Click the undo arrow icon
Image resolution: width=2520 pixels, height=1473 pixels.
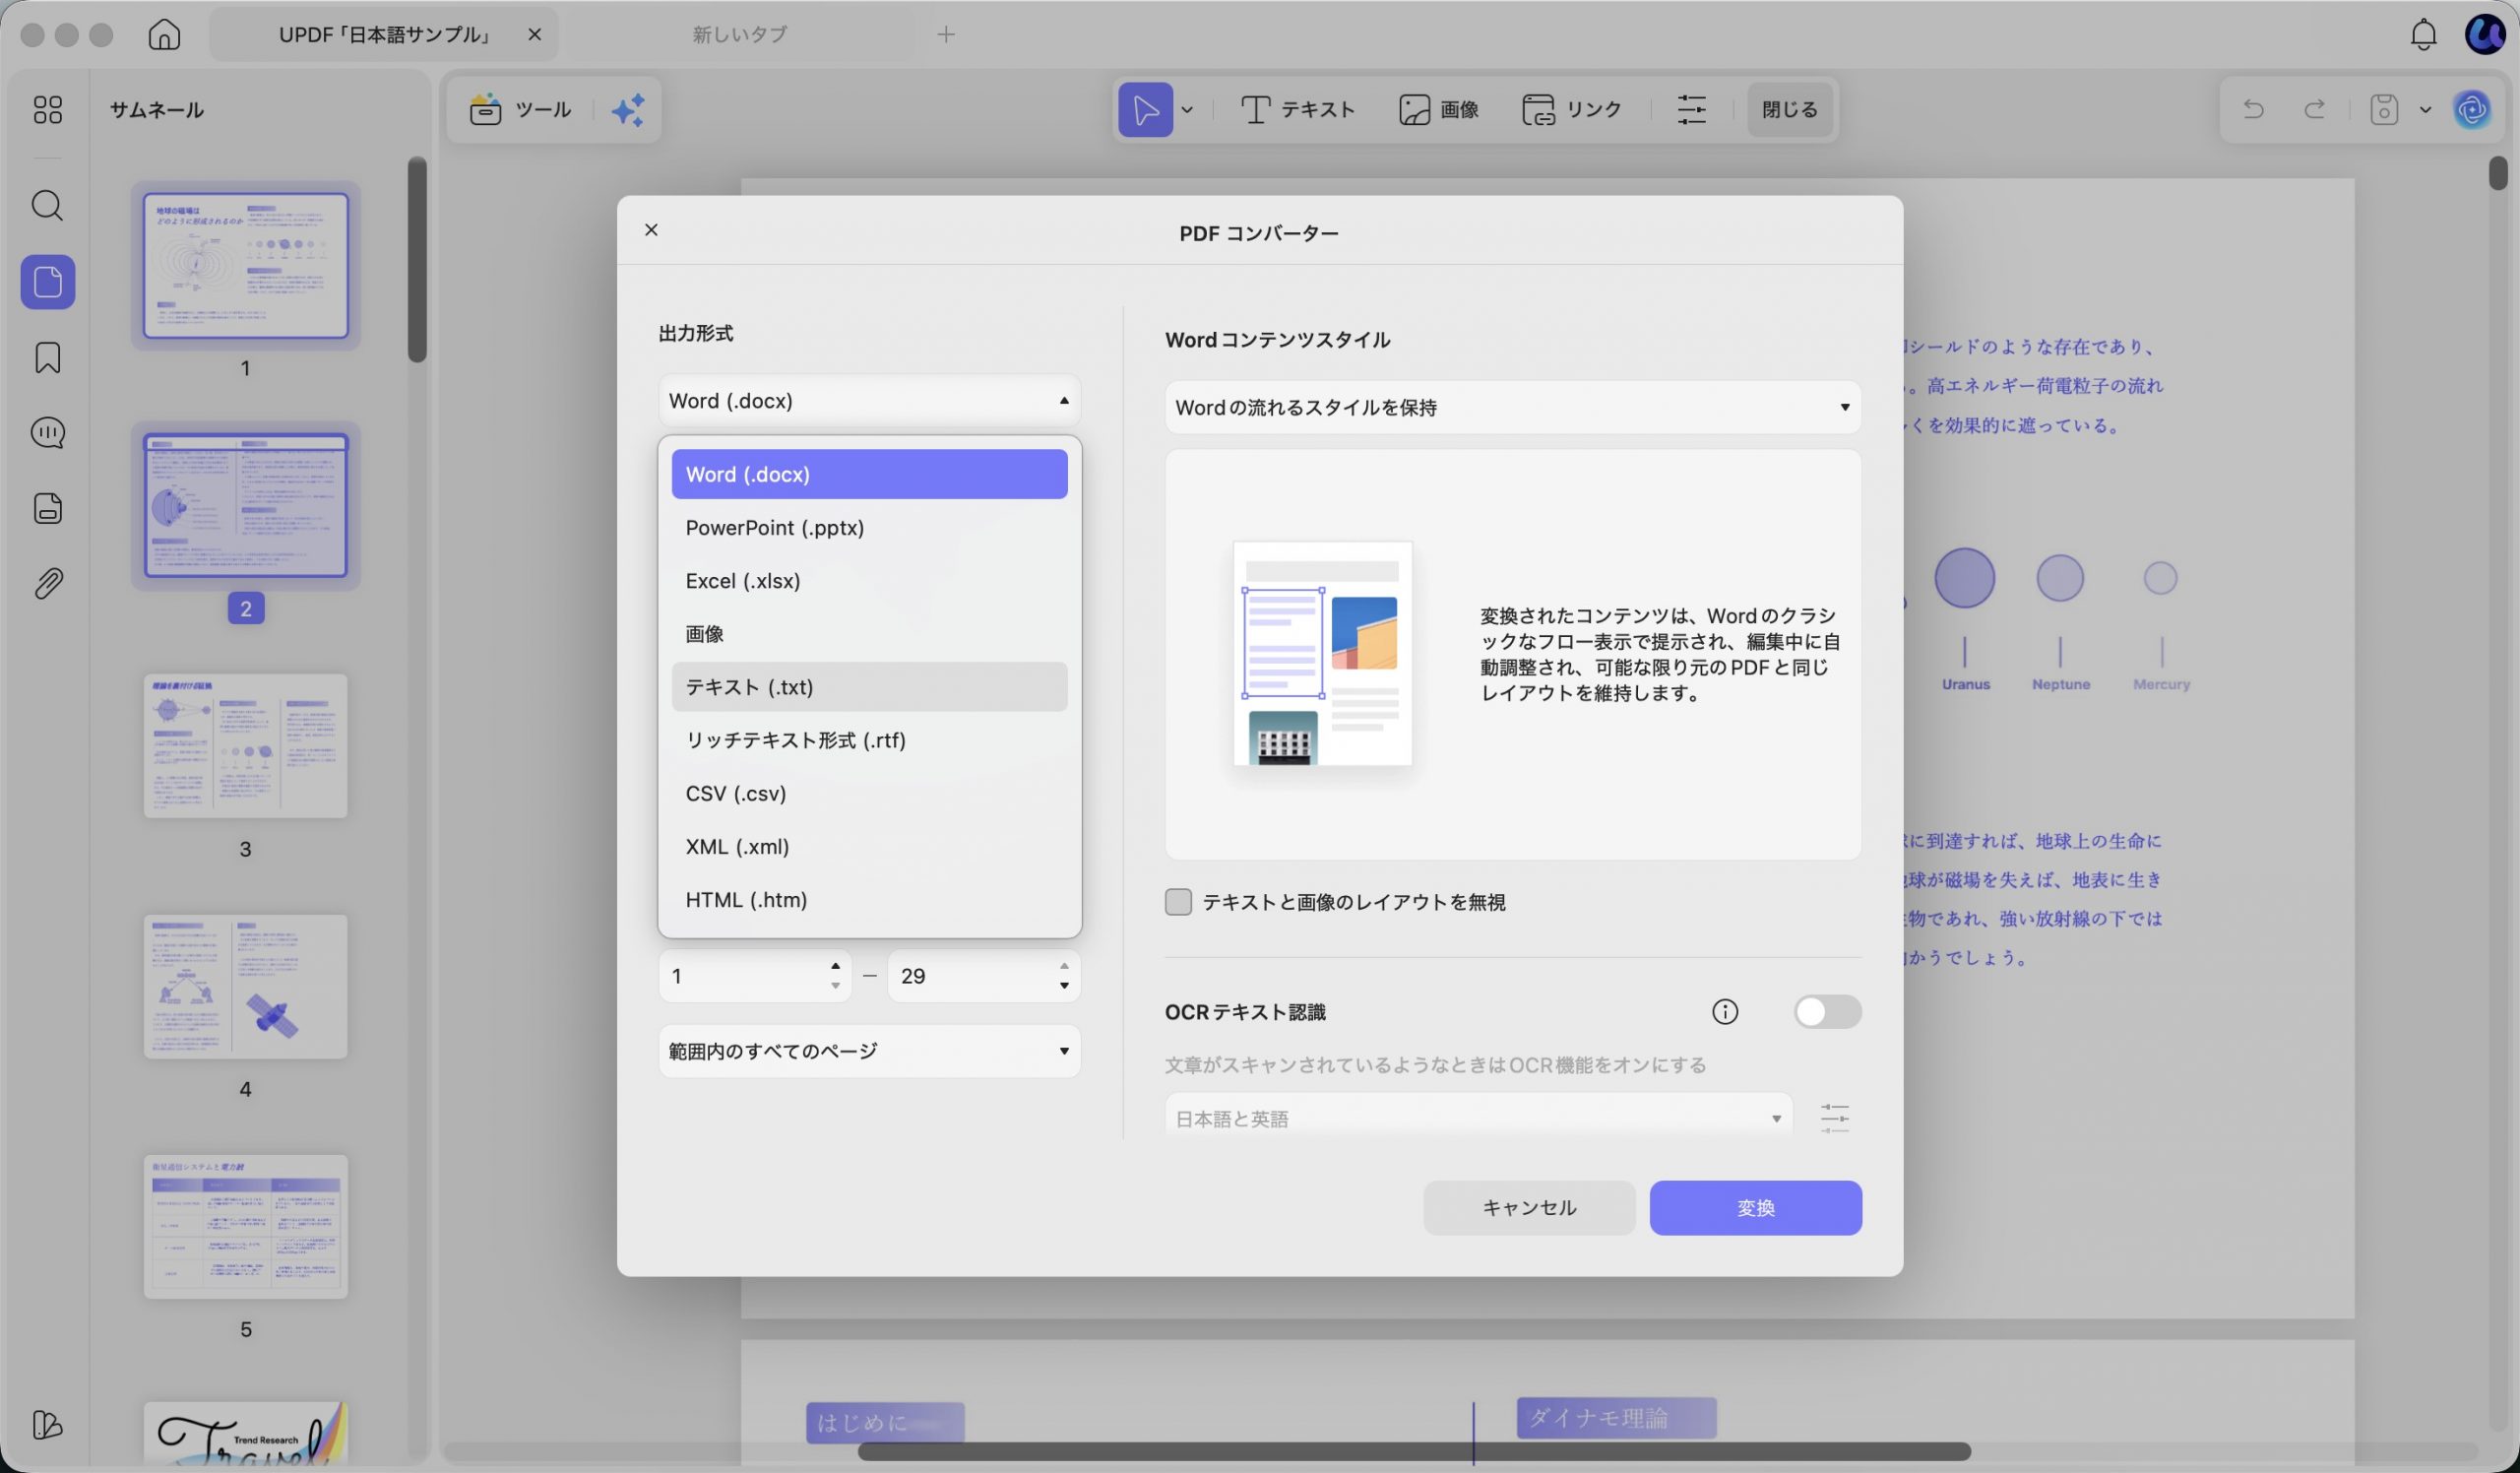point(2253,109)
